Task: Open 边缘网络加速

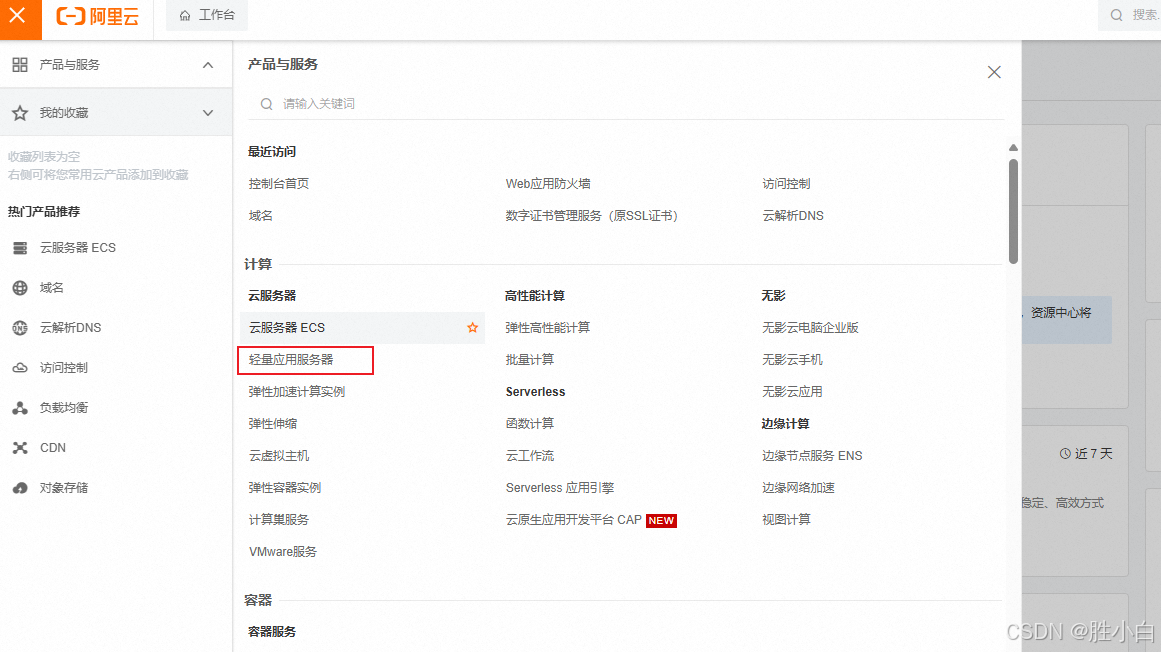Action: [x=798, y=488]
